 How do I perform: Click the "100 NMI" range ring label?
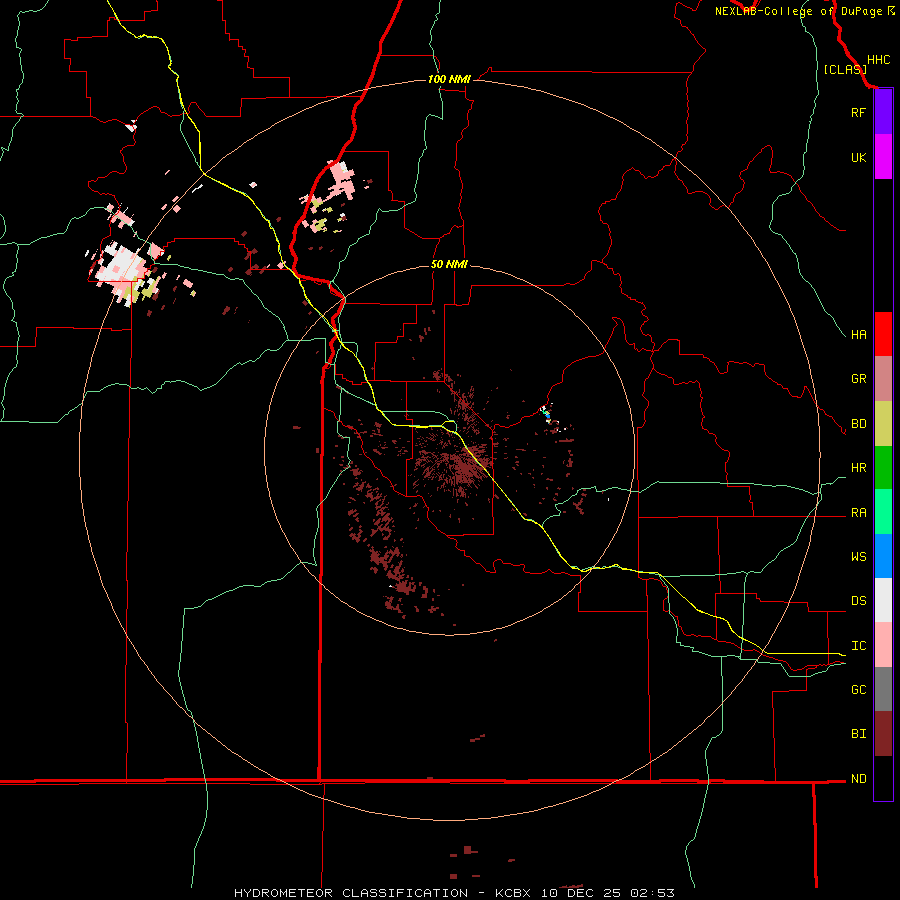point(449,79)
